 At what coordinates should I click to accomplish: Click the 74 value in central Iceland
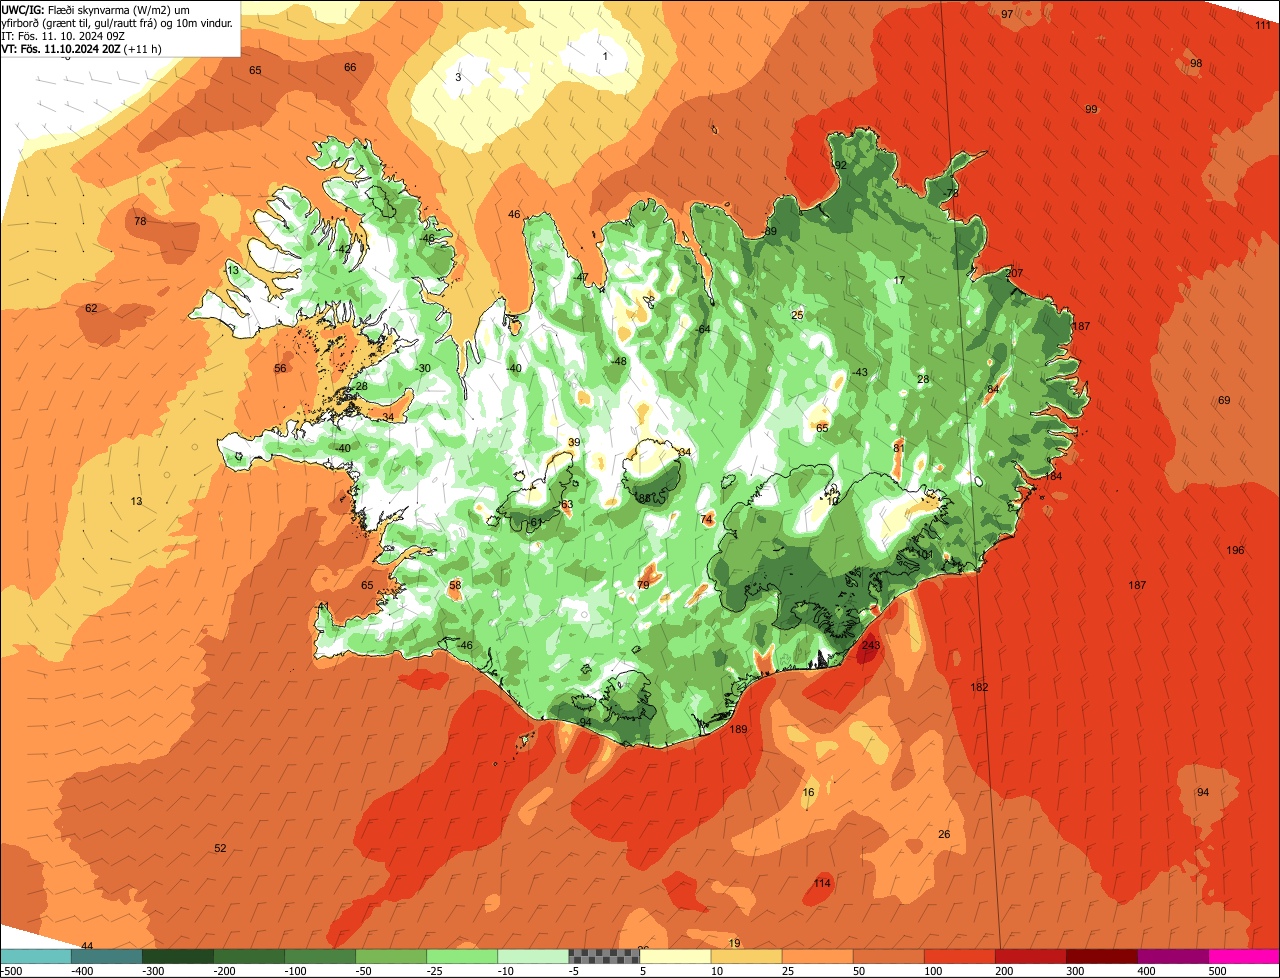707,519
